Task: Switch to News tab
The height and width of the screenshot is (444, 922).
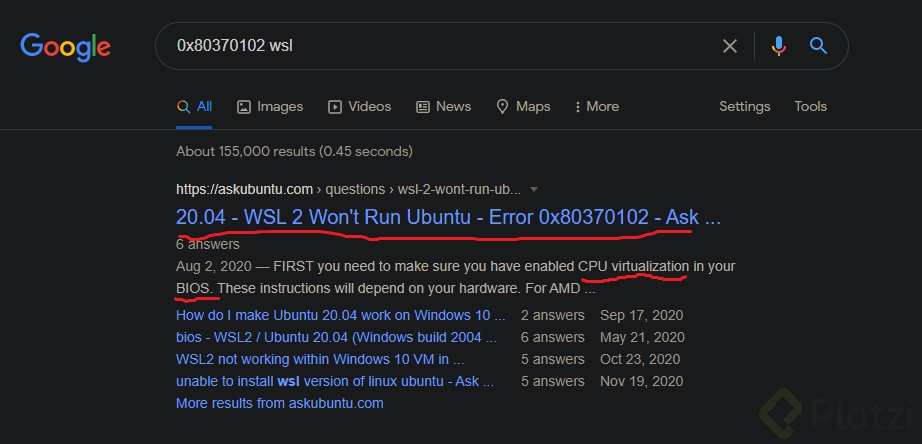Action: coord(443,106)
